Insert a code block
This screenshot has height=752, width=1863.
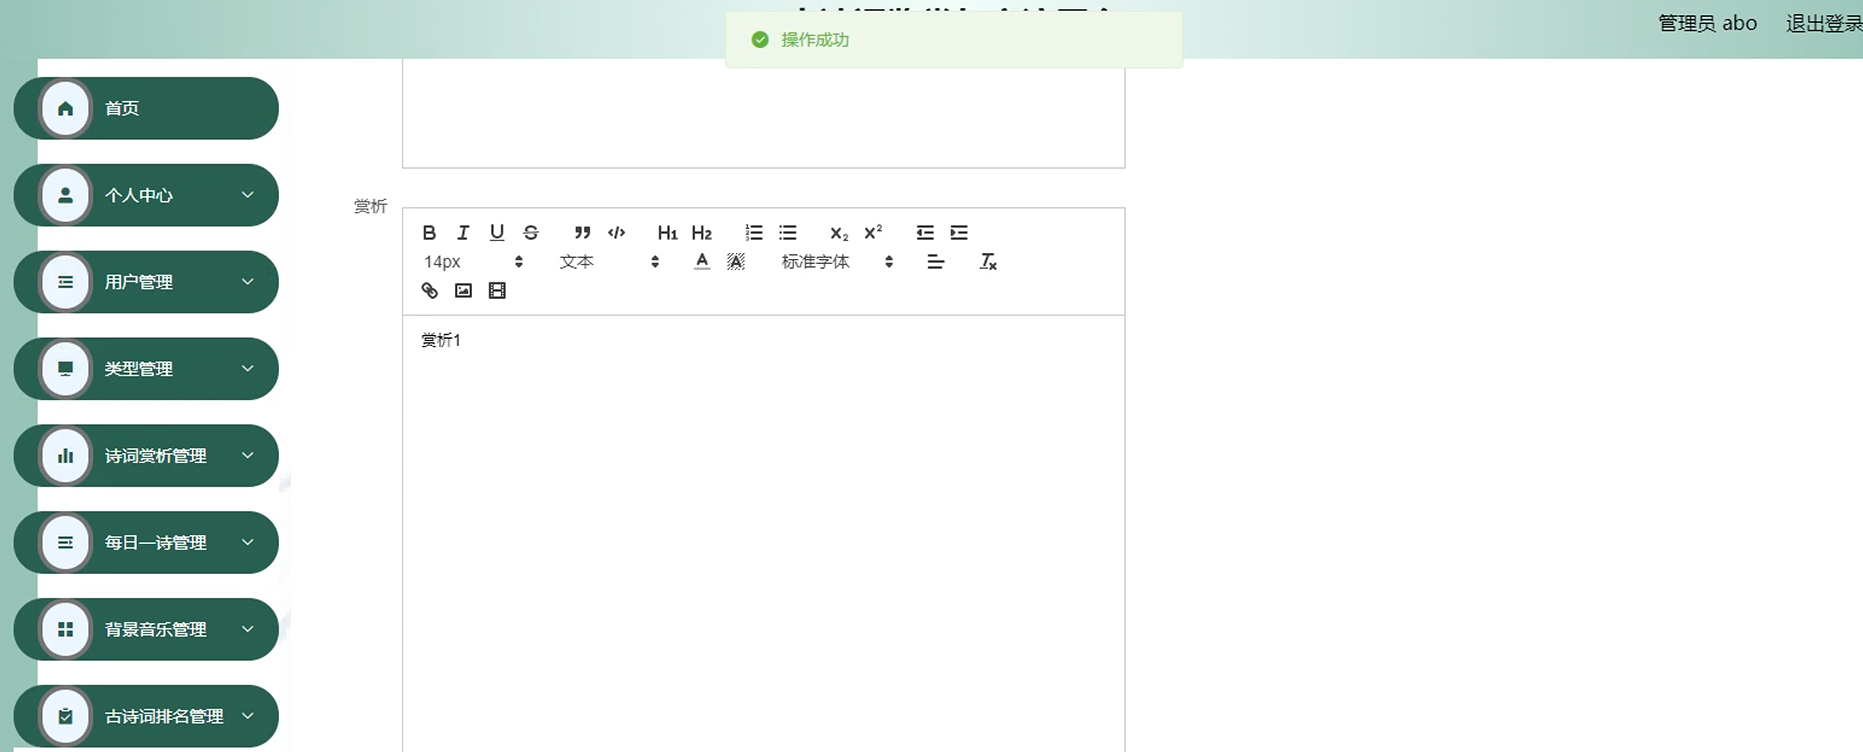(x=617, y=233)
